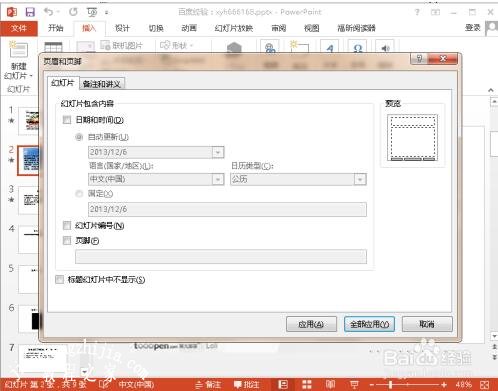Open the 文件 File tab
The height and width of the screenshot is (391, 498).
[x=19, y=28]
